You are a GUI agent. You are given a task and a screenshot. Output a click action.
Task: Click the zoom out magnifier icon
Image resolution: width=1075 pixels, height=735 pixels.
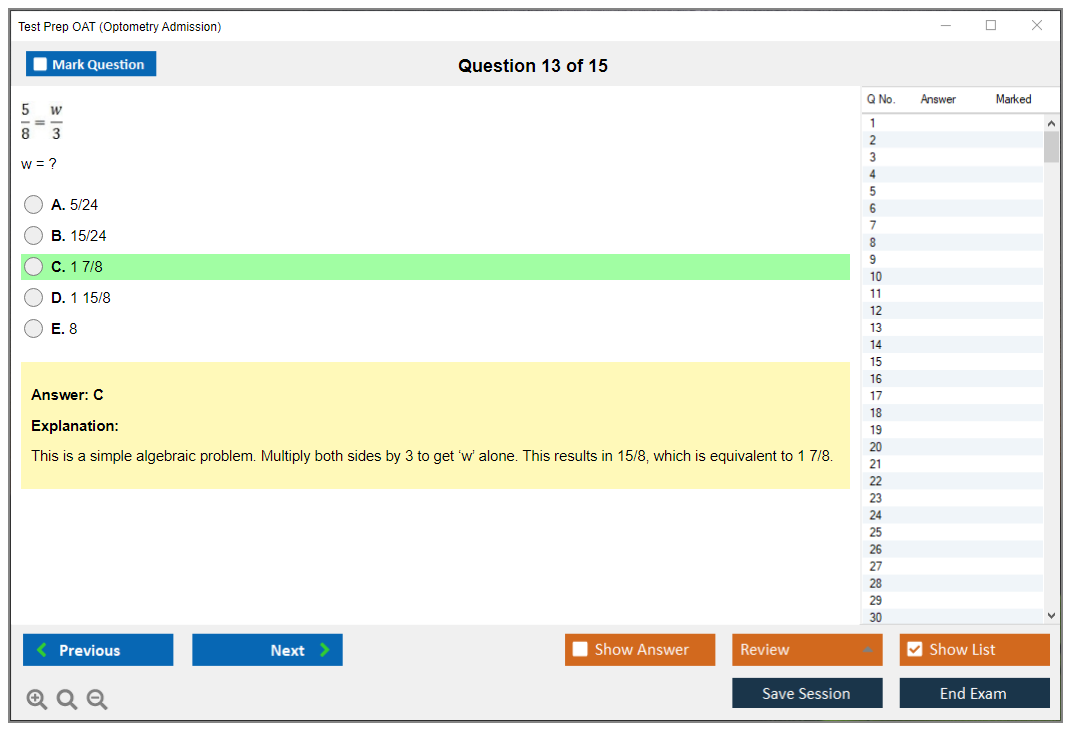point(97,700)
